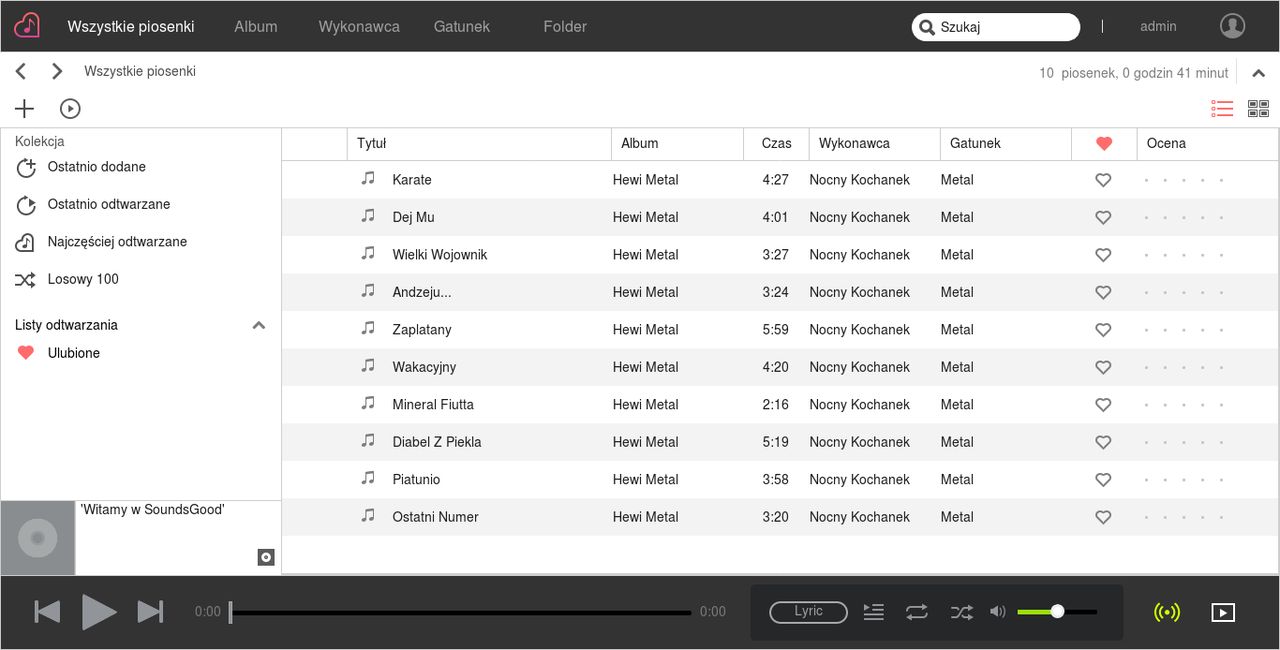Screen dimensions: 1280x650
Task: Click the green broadcast signal icon
Action: point(1166,612)
